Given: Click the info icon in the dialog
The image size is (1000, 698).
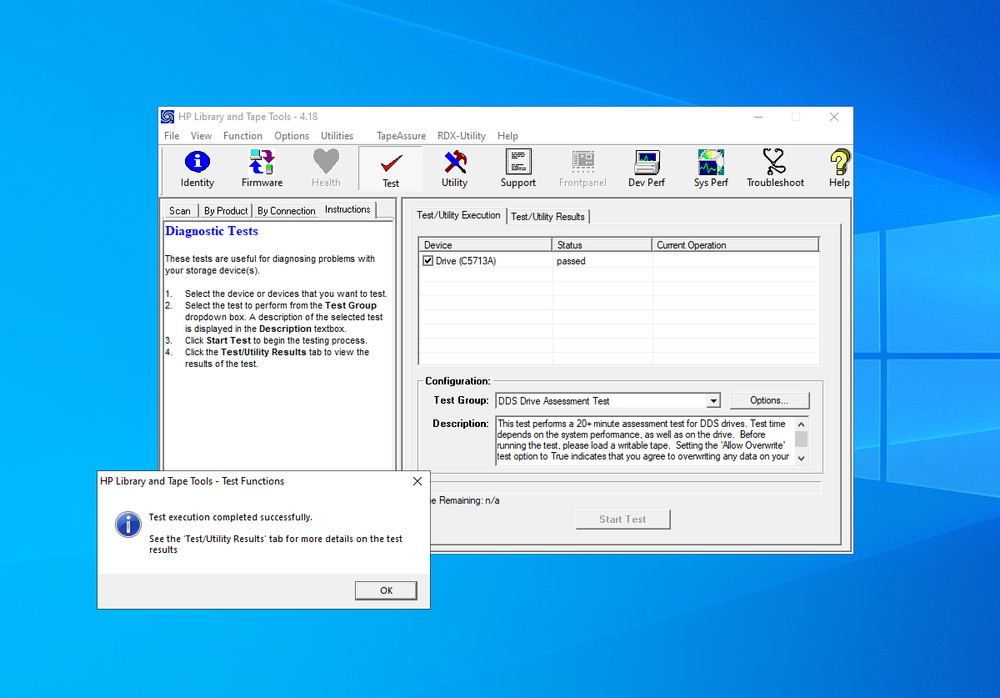Looking at the screenshot, I should [128, 524].
